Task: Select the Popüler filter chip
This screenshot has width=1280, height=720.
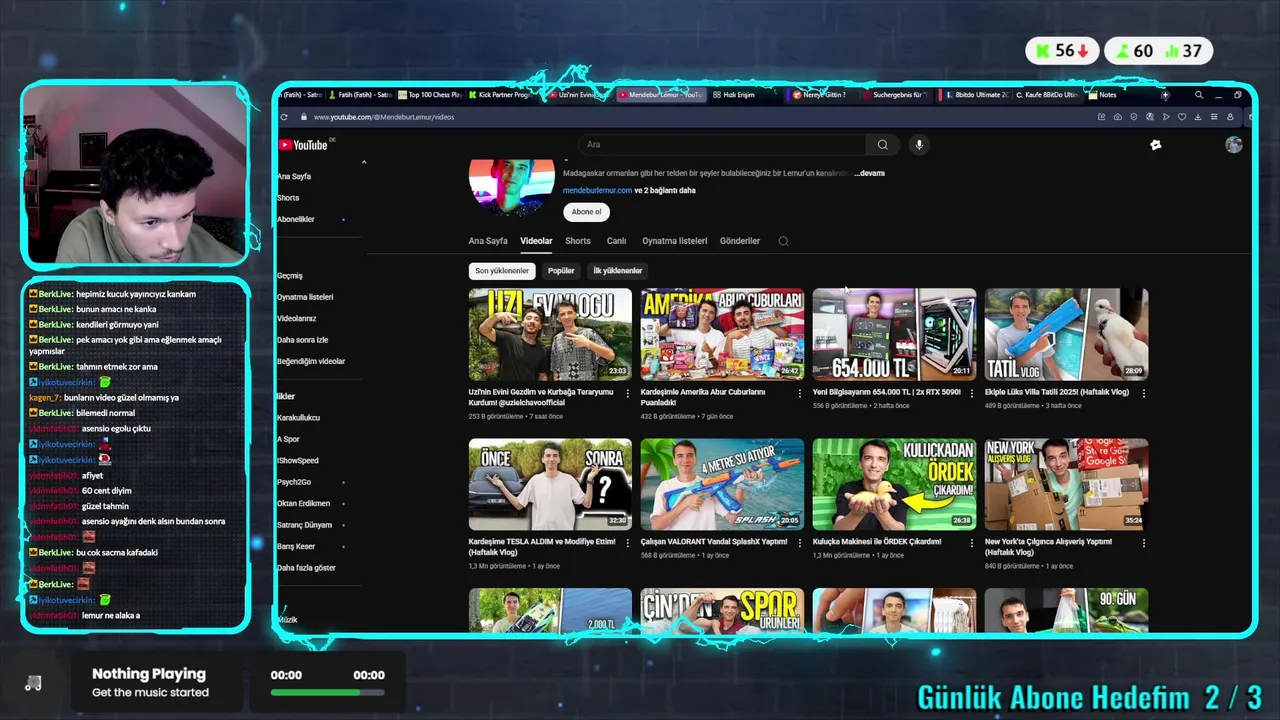Action: click(561, 271)
